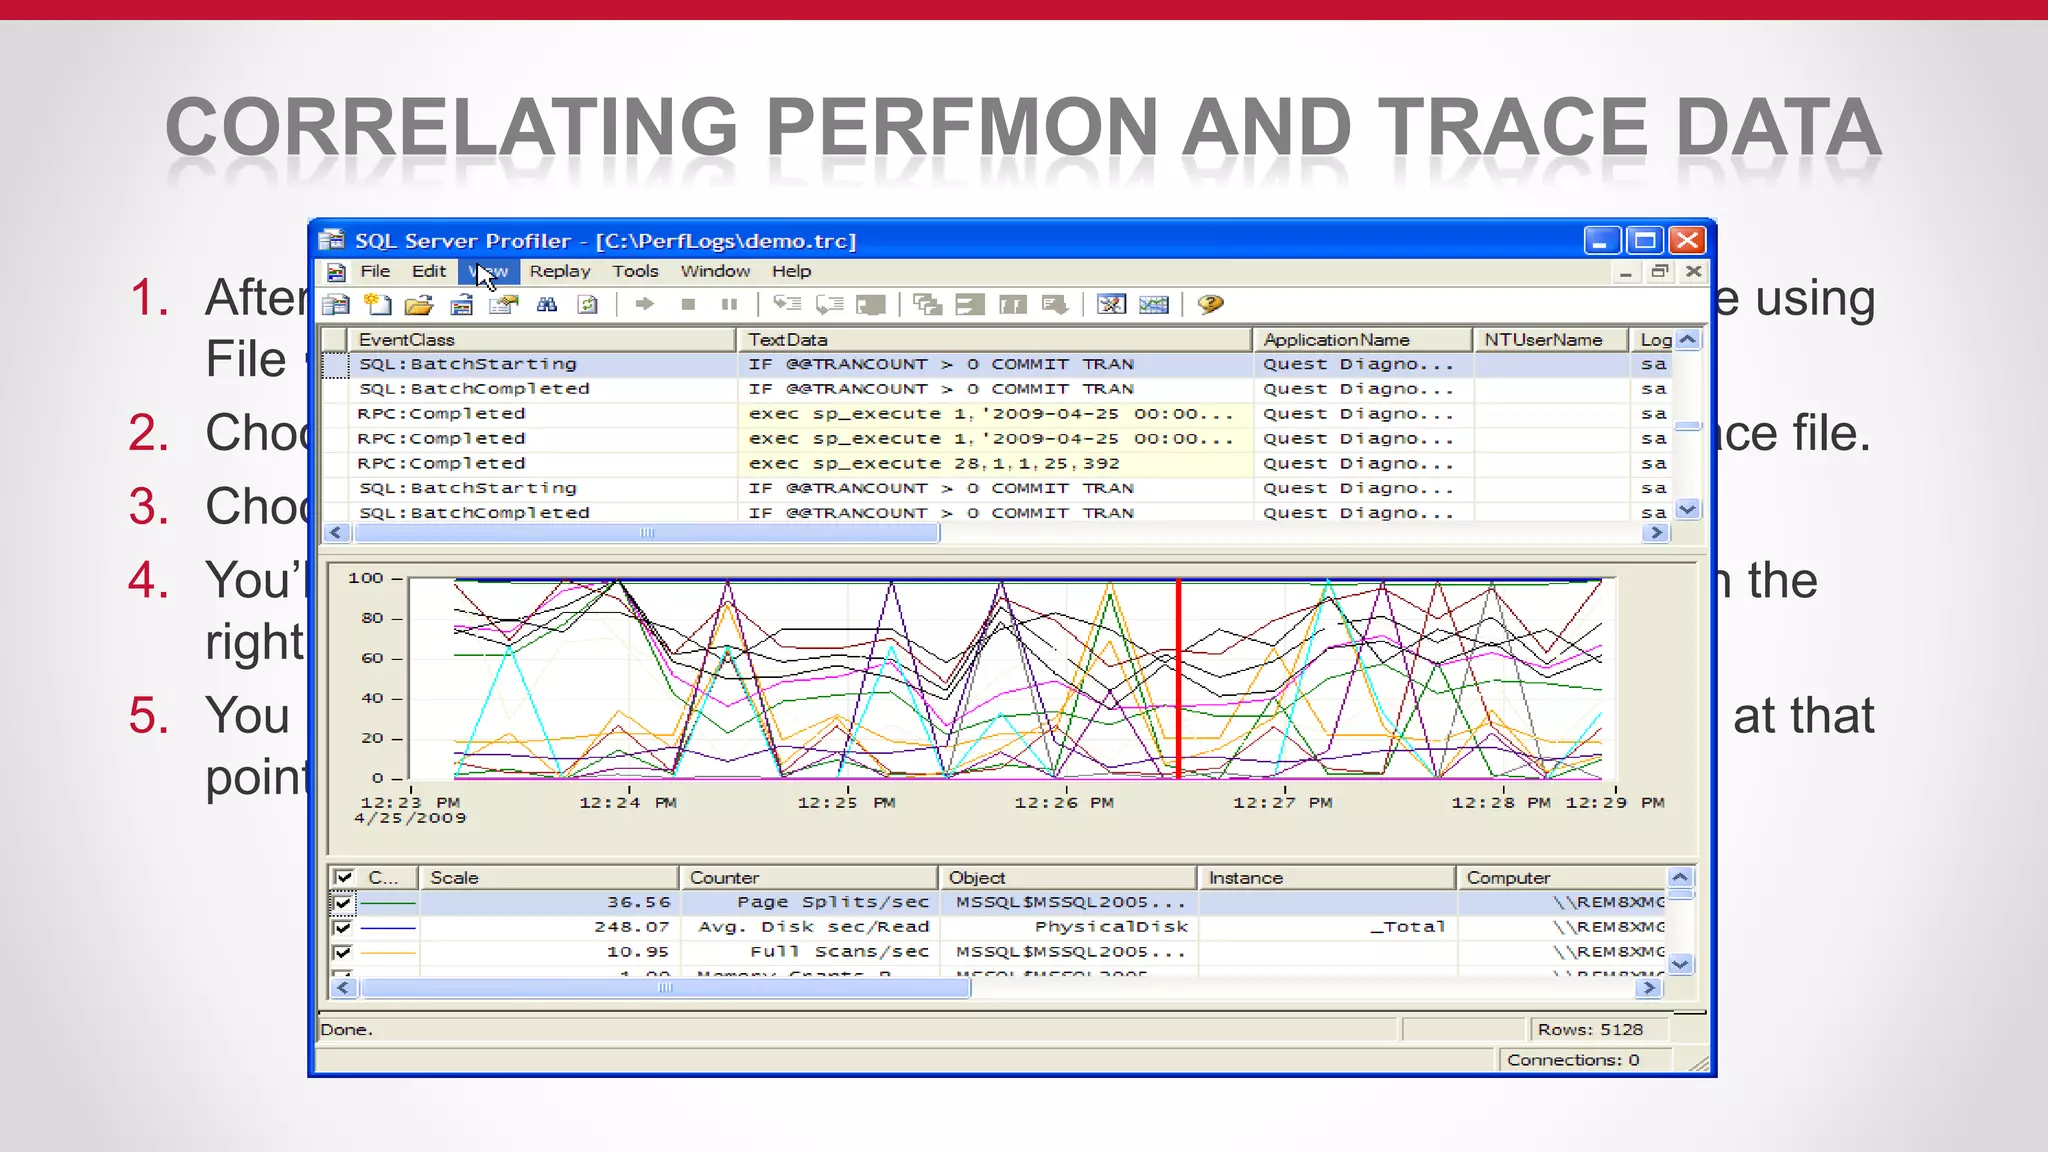Click the Instance column header
The width and height of the screenshot is (2048, 1152).
[x=1326, y=878]
